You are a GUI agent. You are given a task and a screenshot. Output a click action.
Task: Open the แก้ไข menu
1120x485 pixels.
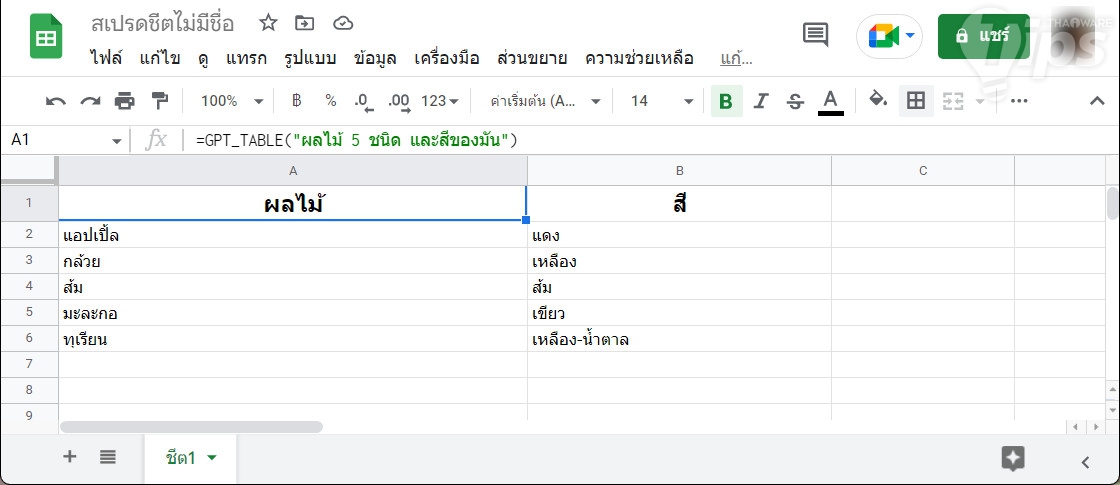click(160, 59)
